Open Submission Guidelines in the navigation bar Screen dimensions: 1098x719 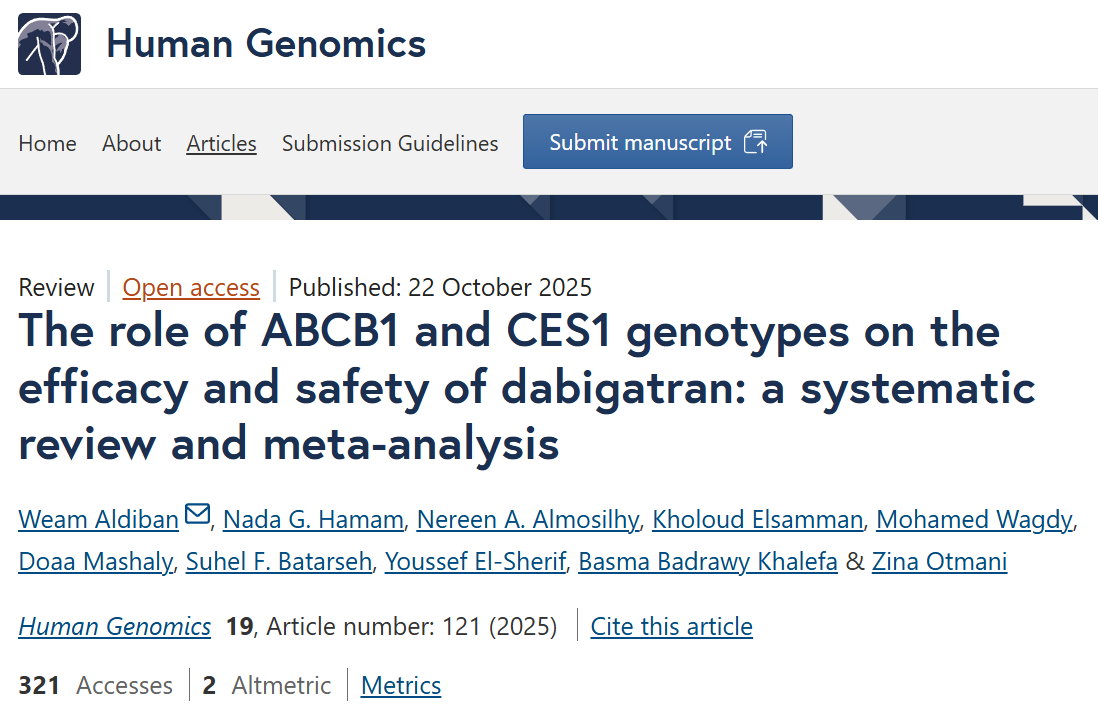click(390, 143)
